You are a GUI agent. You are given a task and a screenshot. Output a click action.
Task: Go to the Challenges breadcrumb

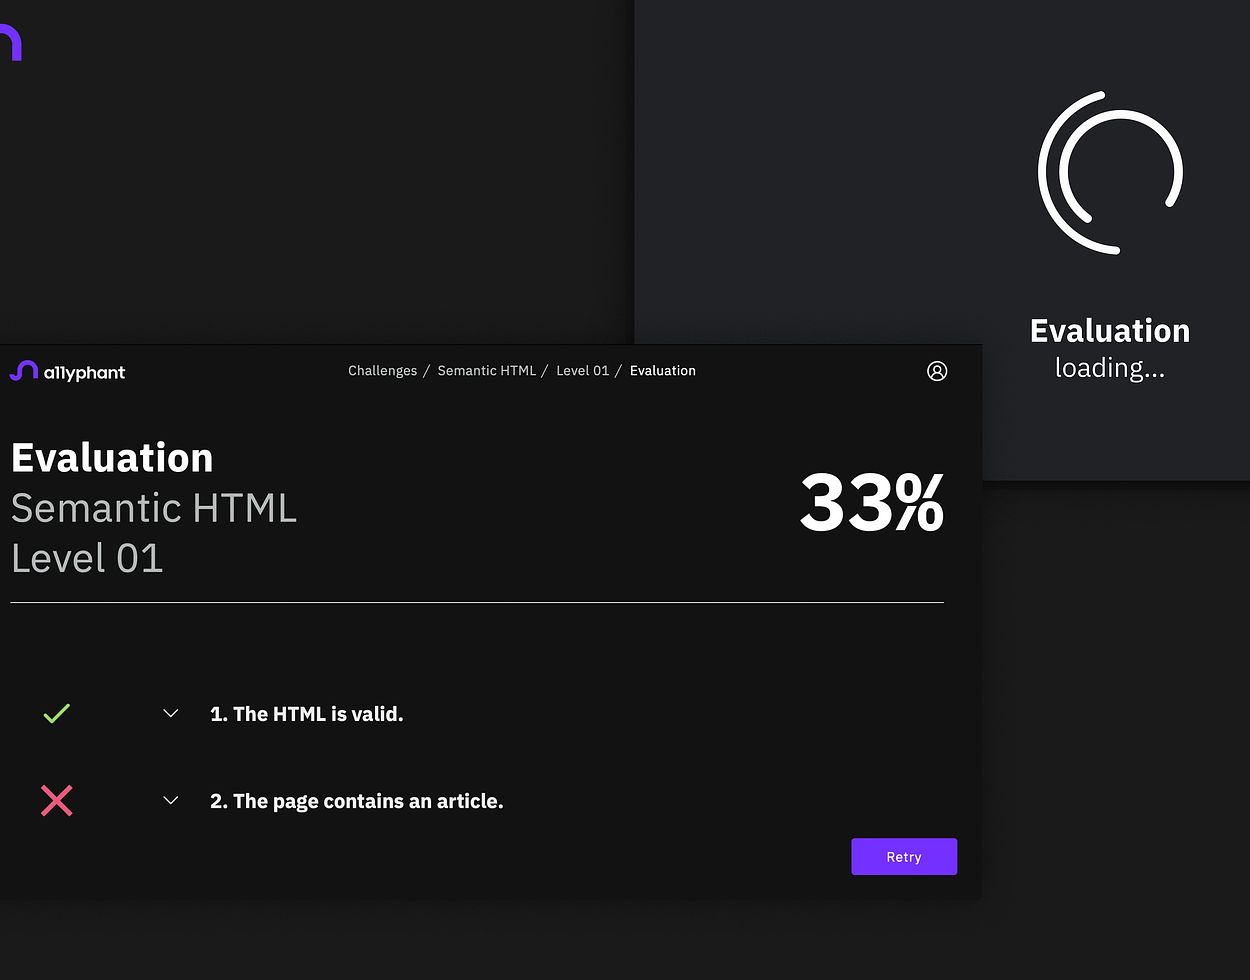click(x=382, y=371)
